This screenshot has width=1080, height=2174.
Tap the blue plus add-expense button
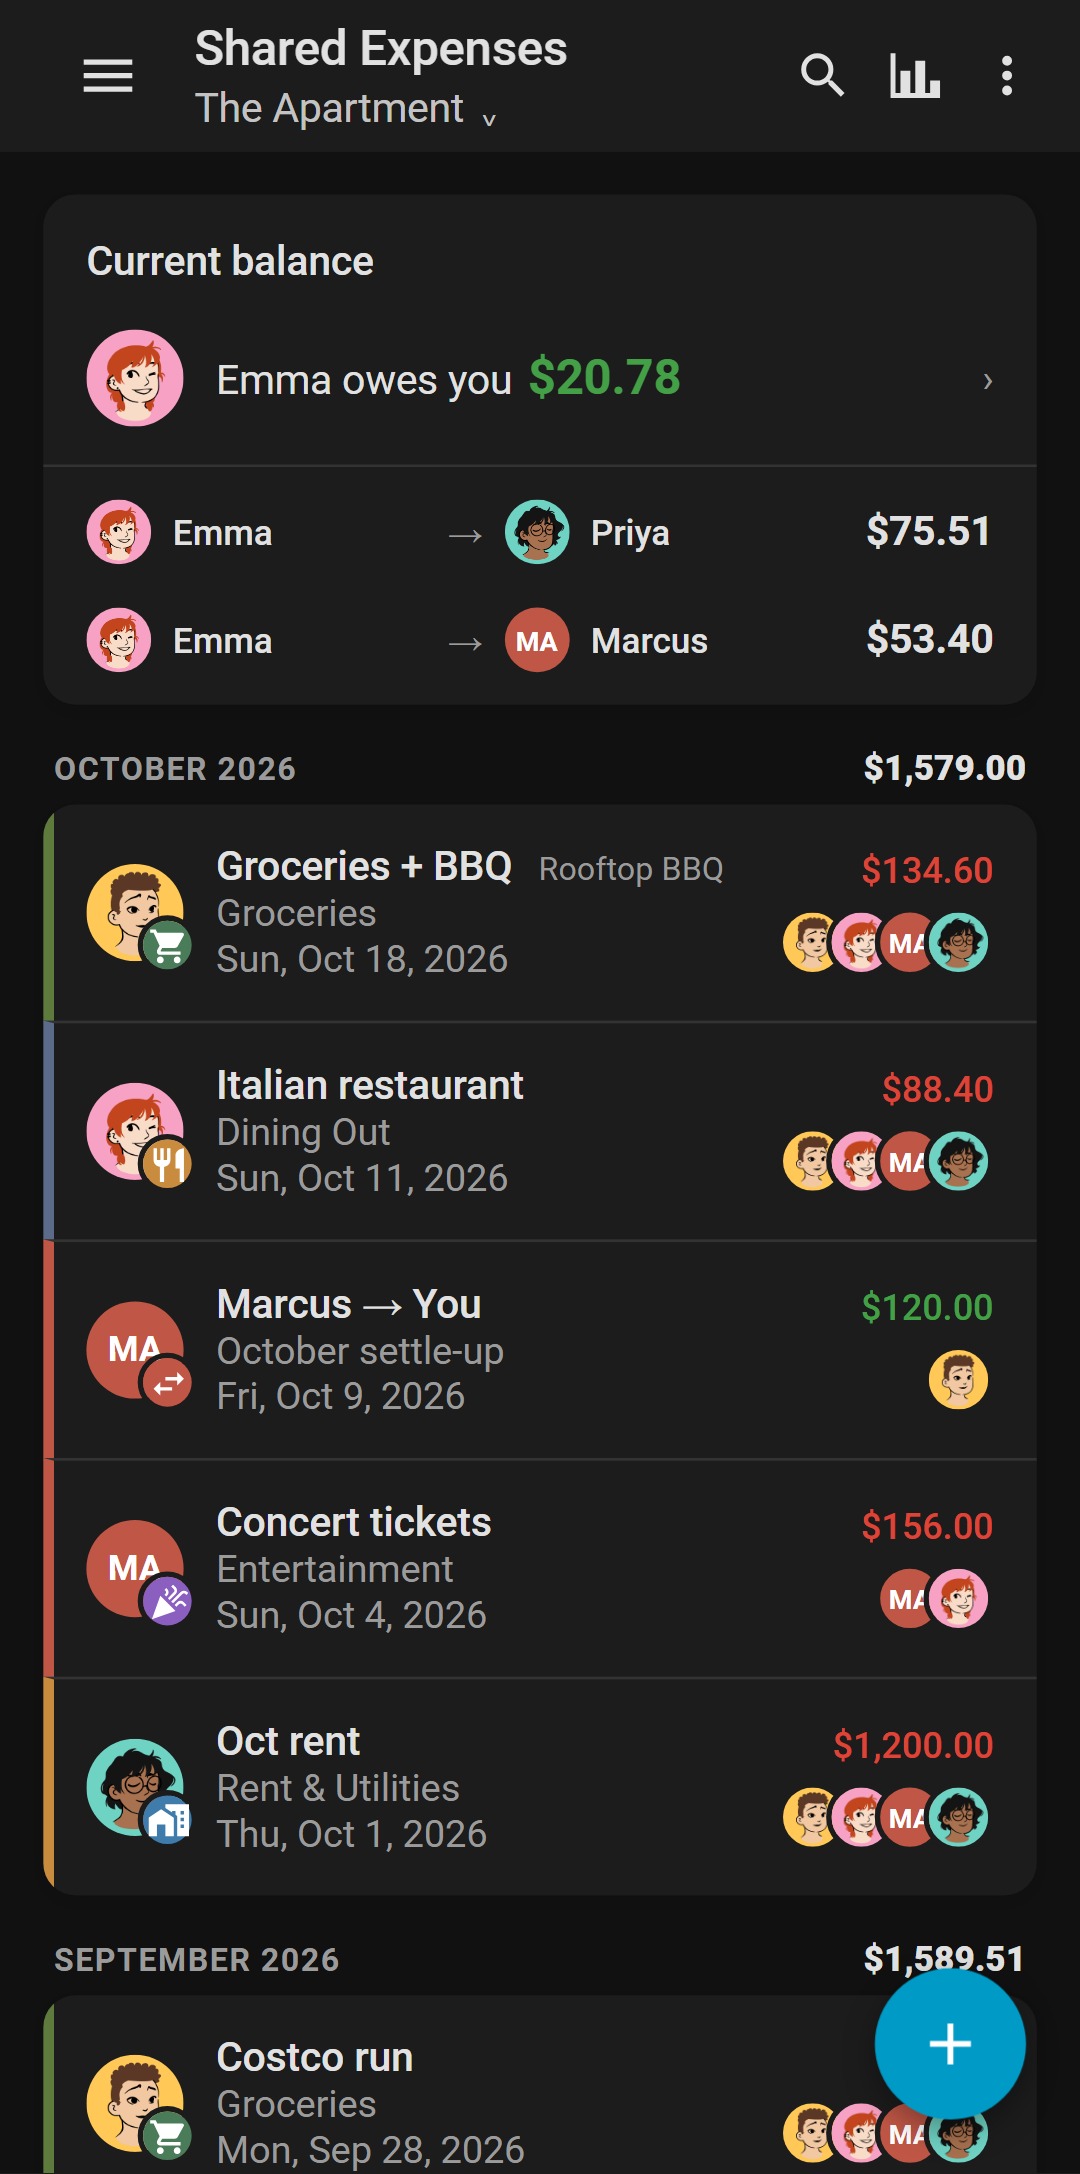(x=950, y=2044)
